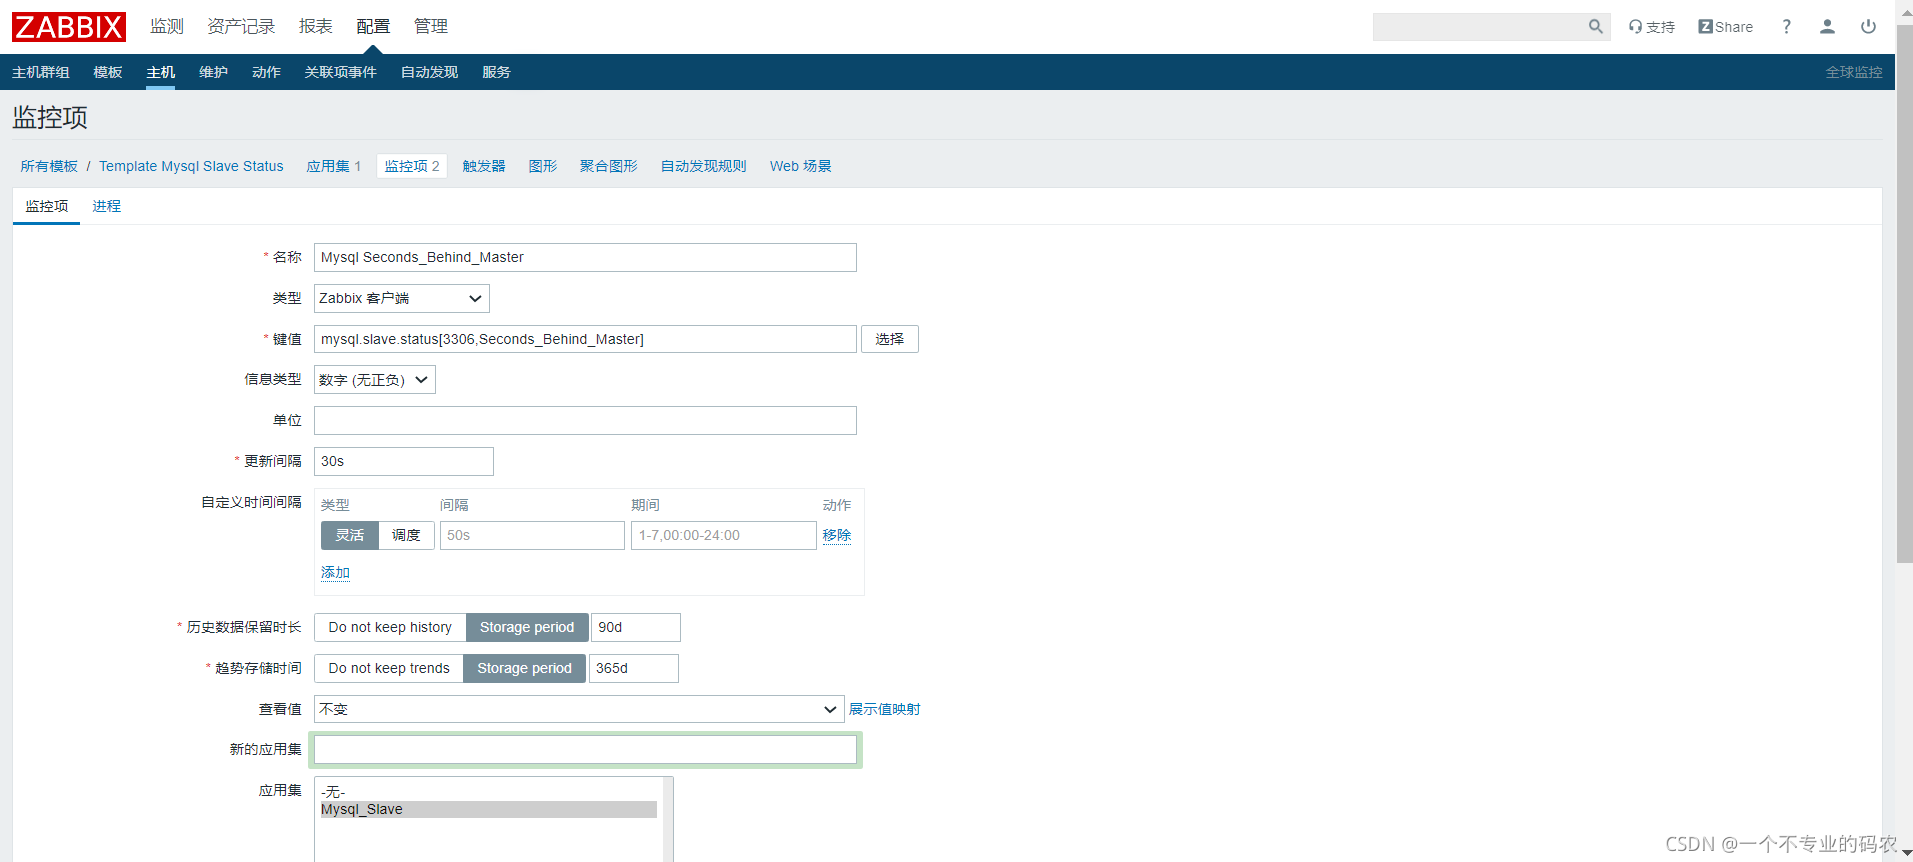
Task: Click the 间隔 50s field
Action: 532,535
